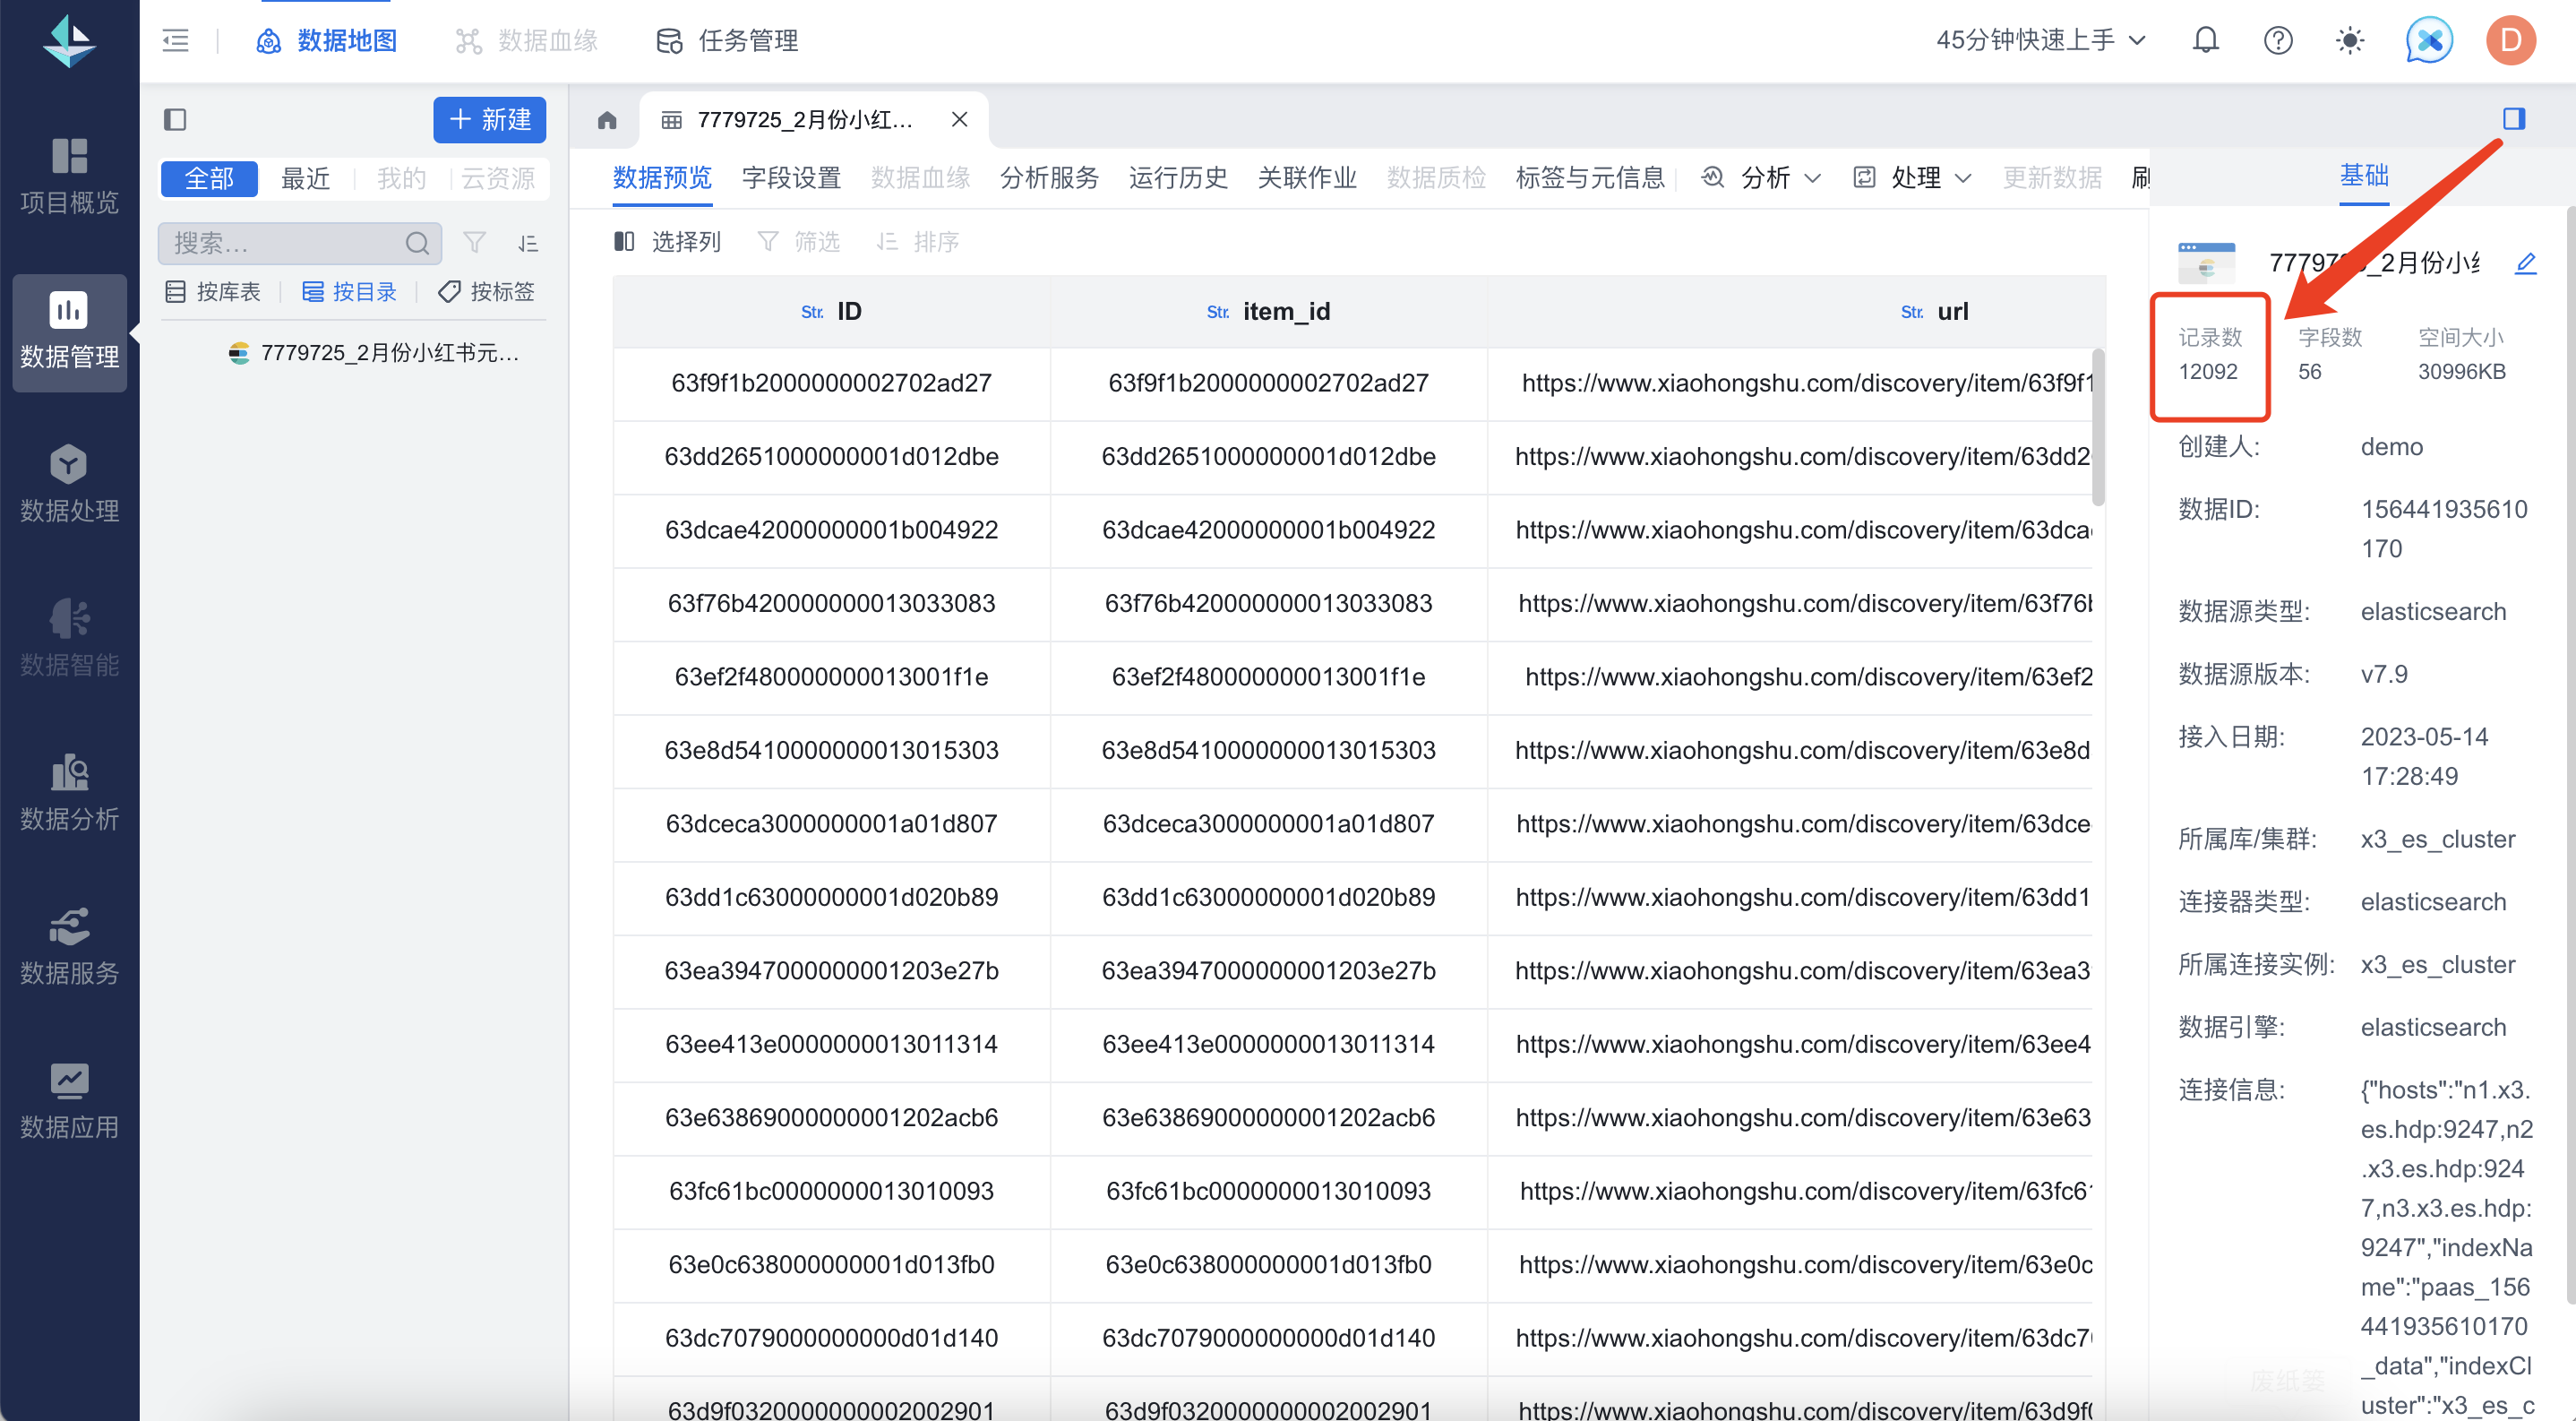Image resolution: width=2576 pixels, height=1421 pixels.
Task: Edit dataset name with pencil icon
Action: pyautogui.click(x=2525, y=263)
